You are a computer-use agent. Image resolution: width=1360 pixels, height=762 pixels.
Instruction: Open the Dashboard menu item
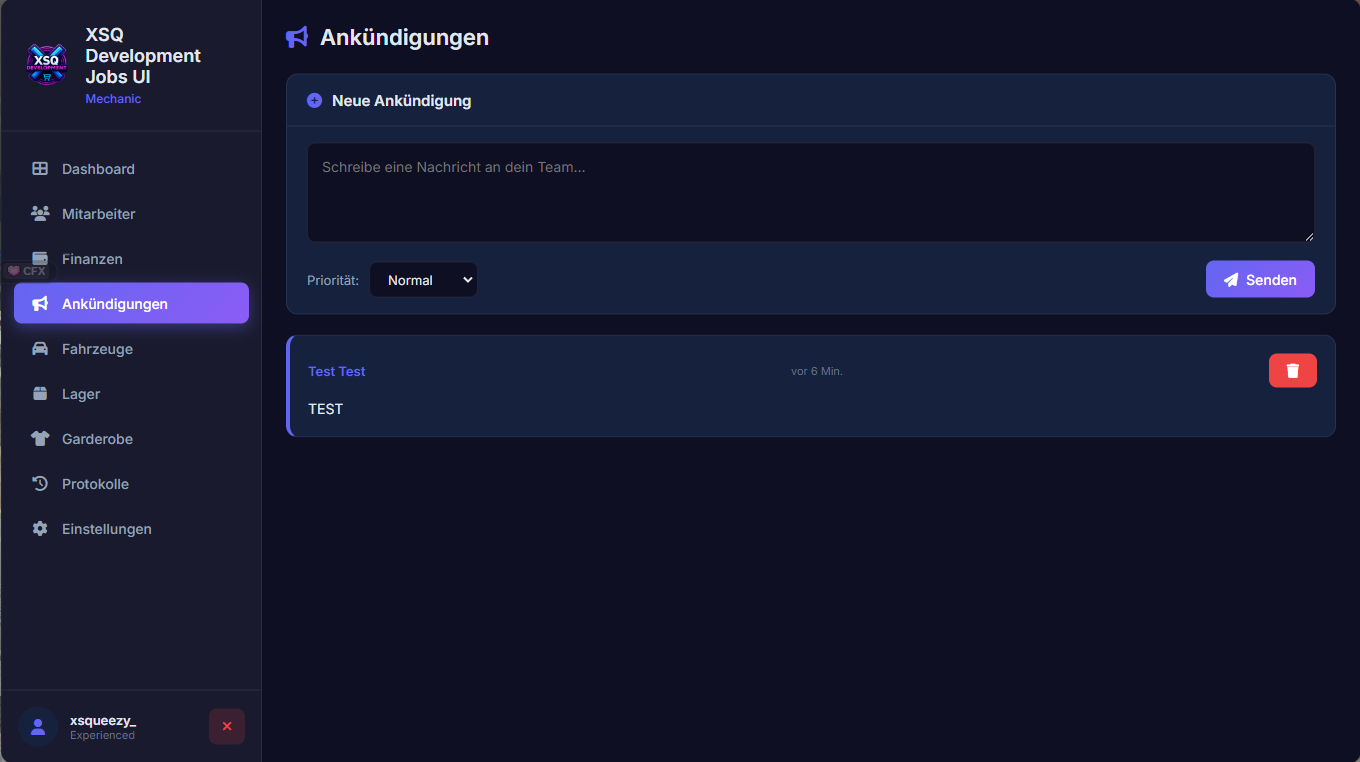click(131, 169)
